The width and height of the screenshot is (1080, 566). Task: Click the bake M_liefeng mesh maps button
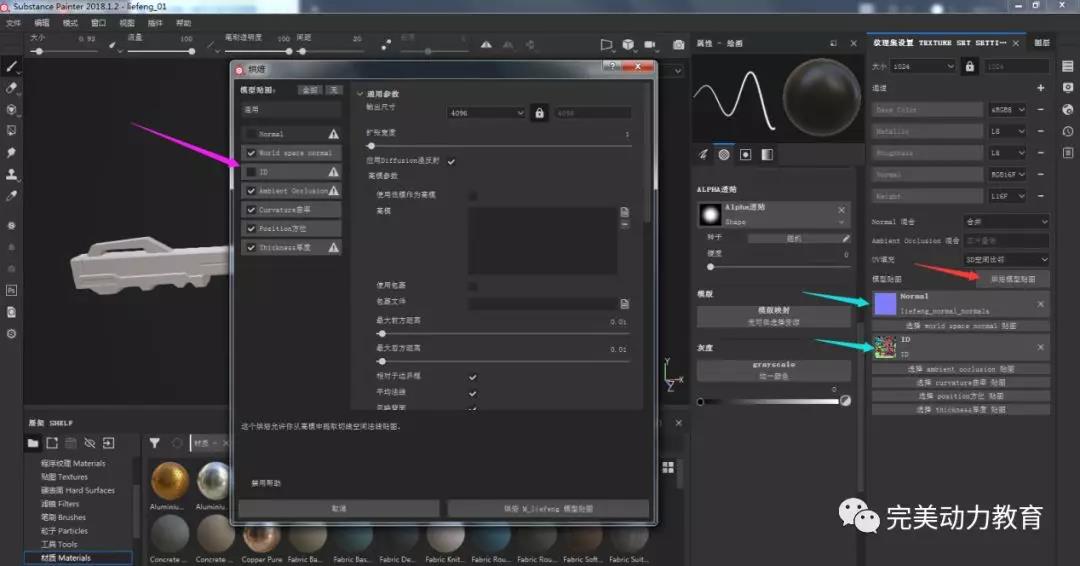tap(548, 509)
